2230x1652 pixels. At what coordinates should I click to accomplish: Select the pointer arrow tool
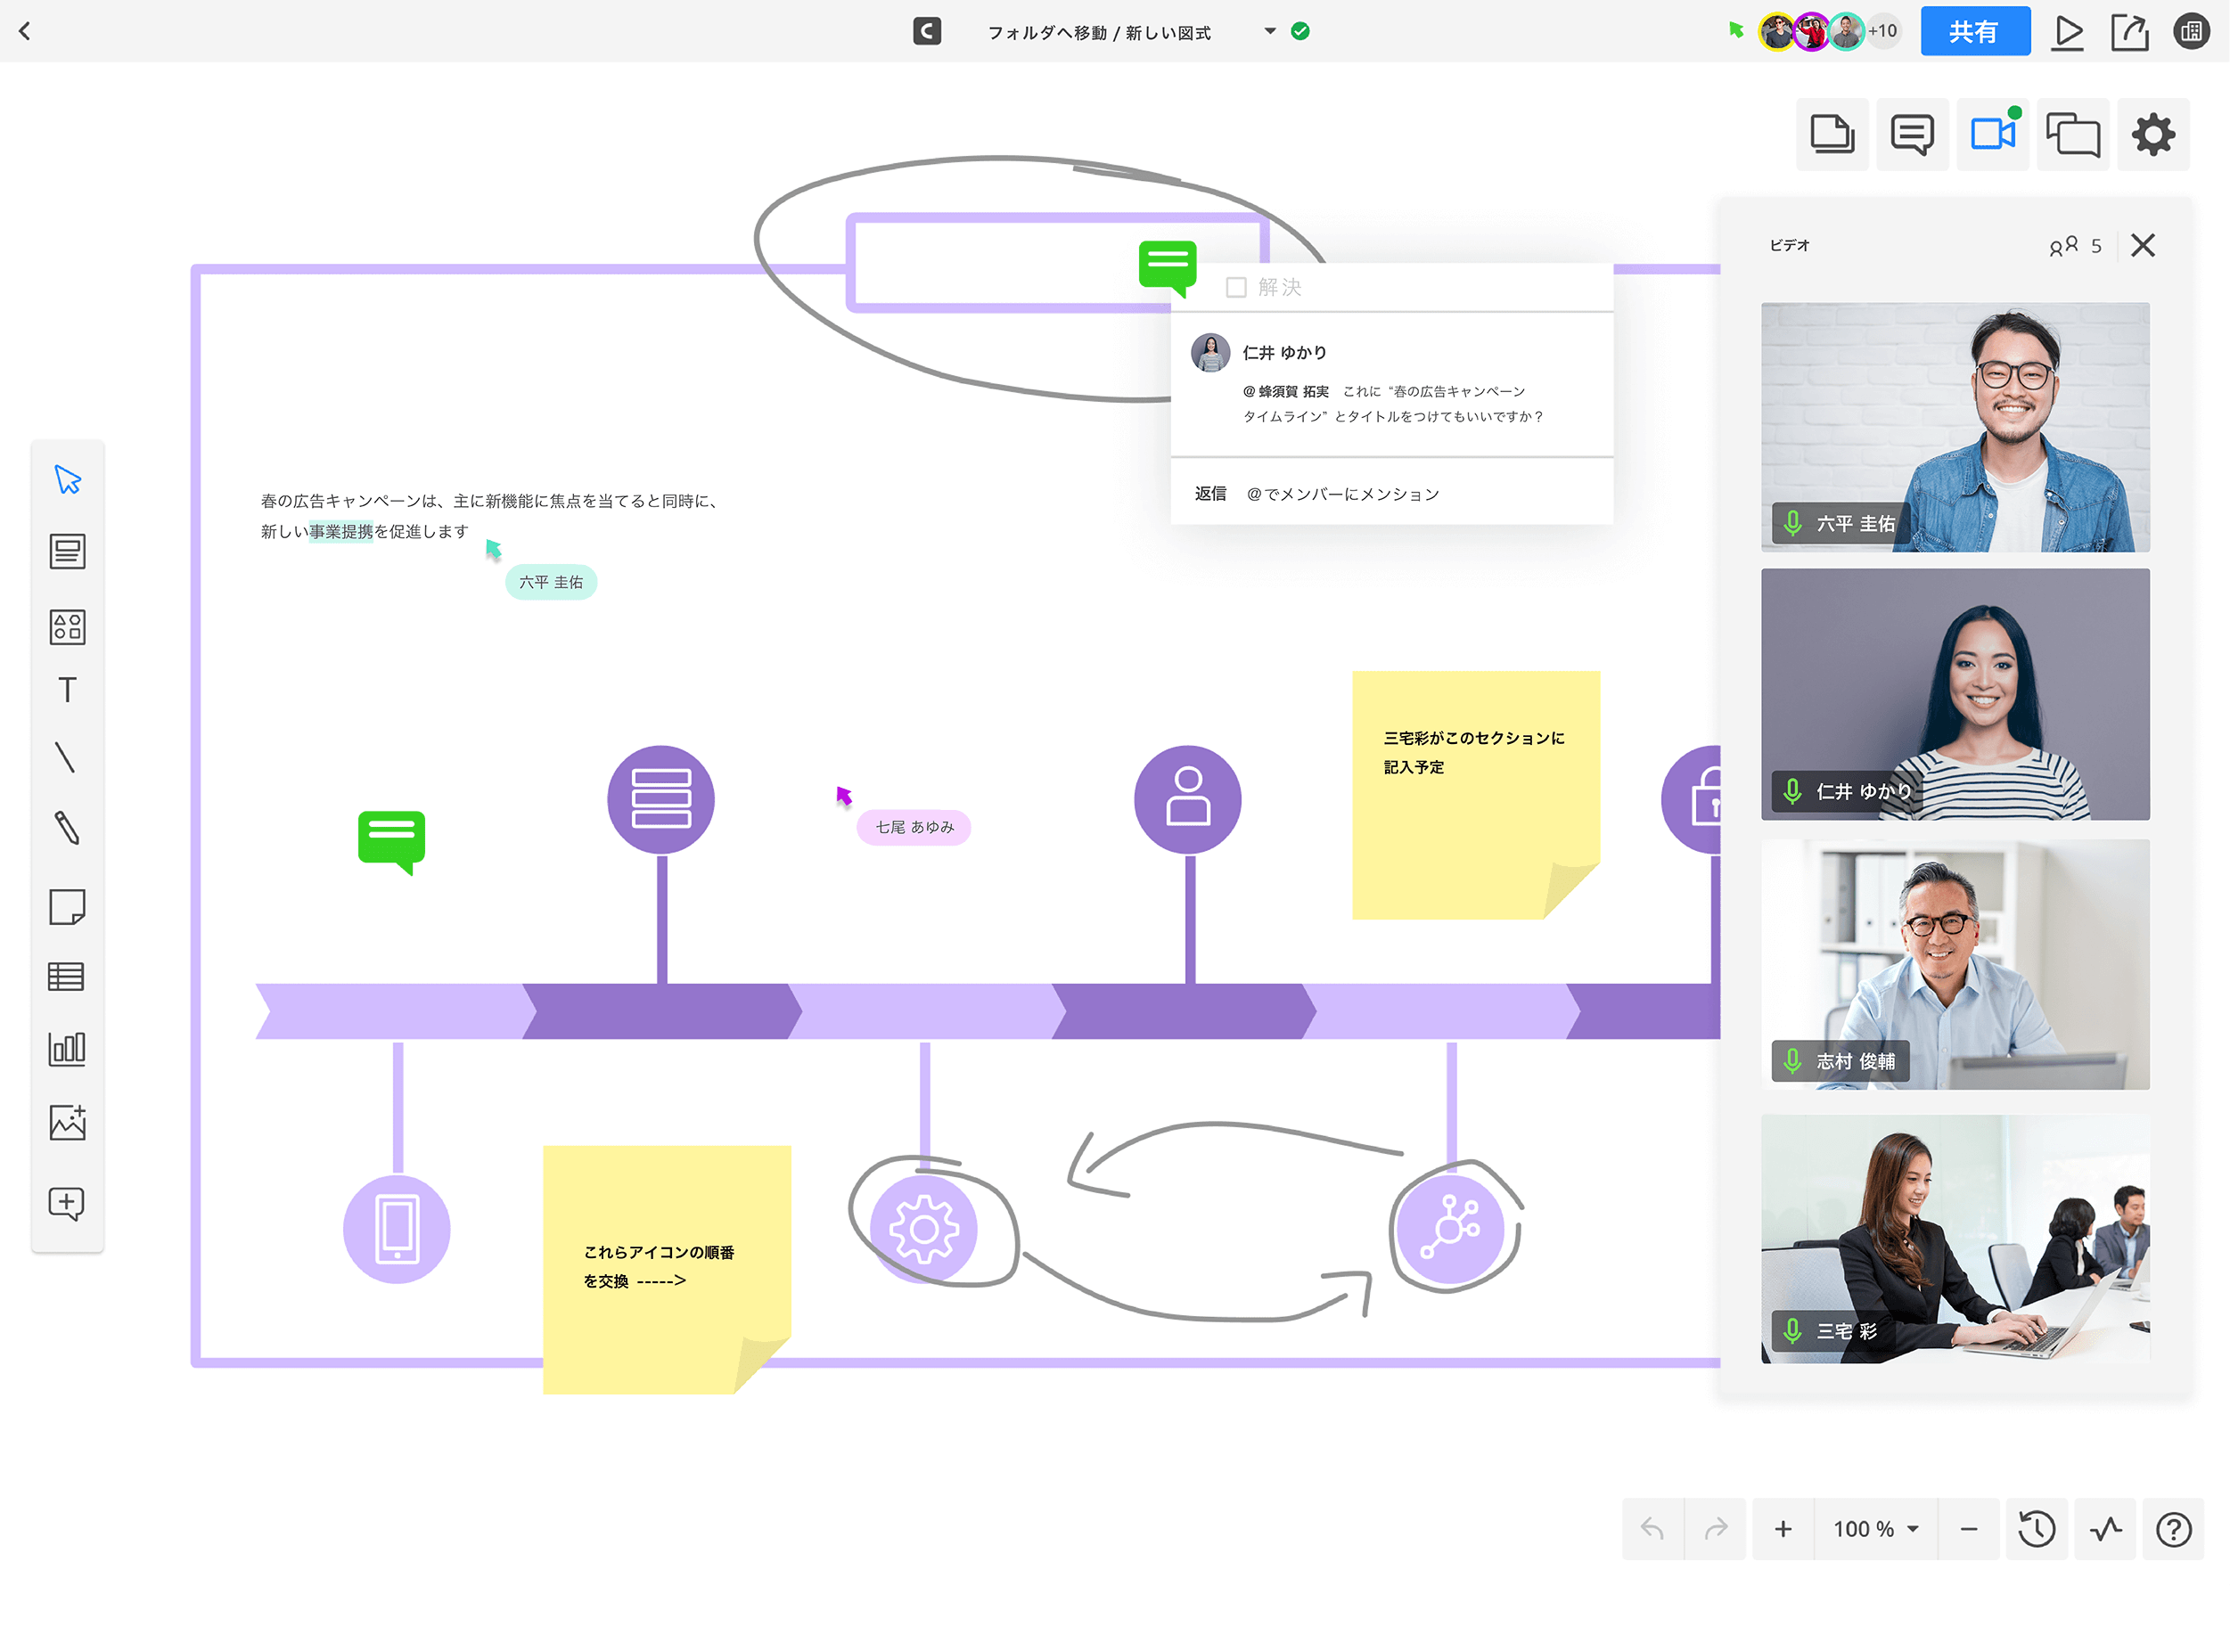click(67, 480)
